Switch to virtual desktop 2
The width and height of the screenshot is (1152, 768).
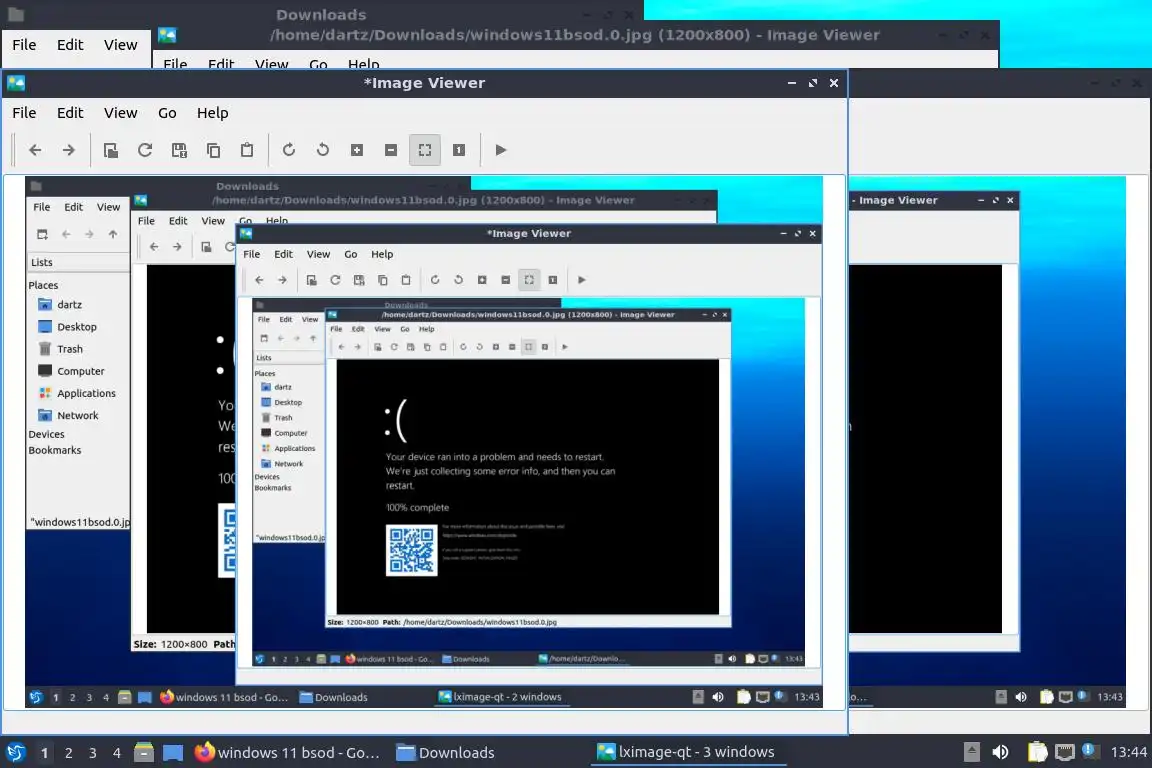click(69, 753)
